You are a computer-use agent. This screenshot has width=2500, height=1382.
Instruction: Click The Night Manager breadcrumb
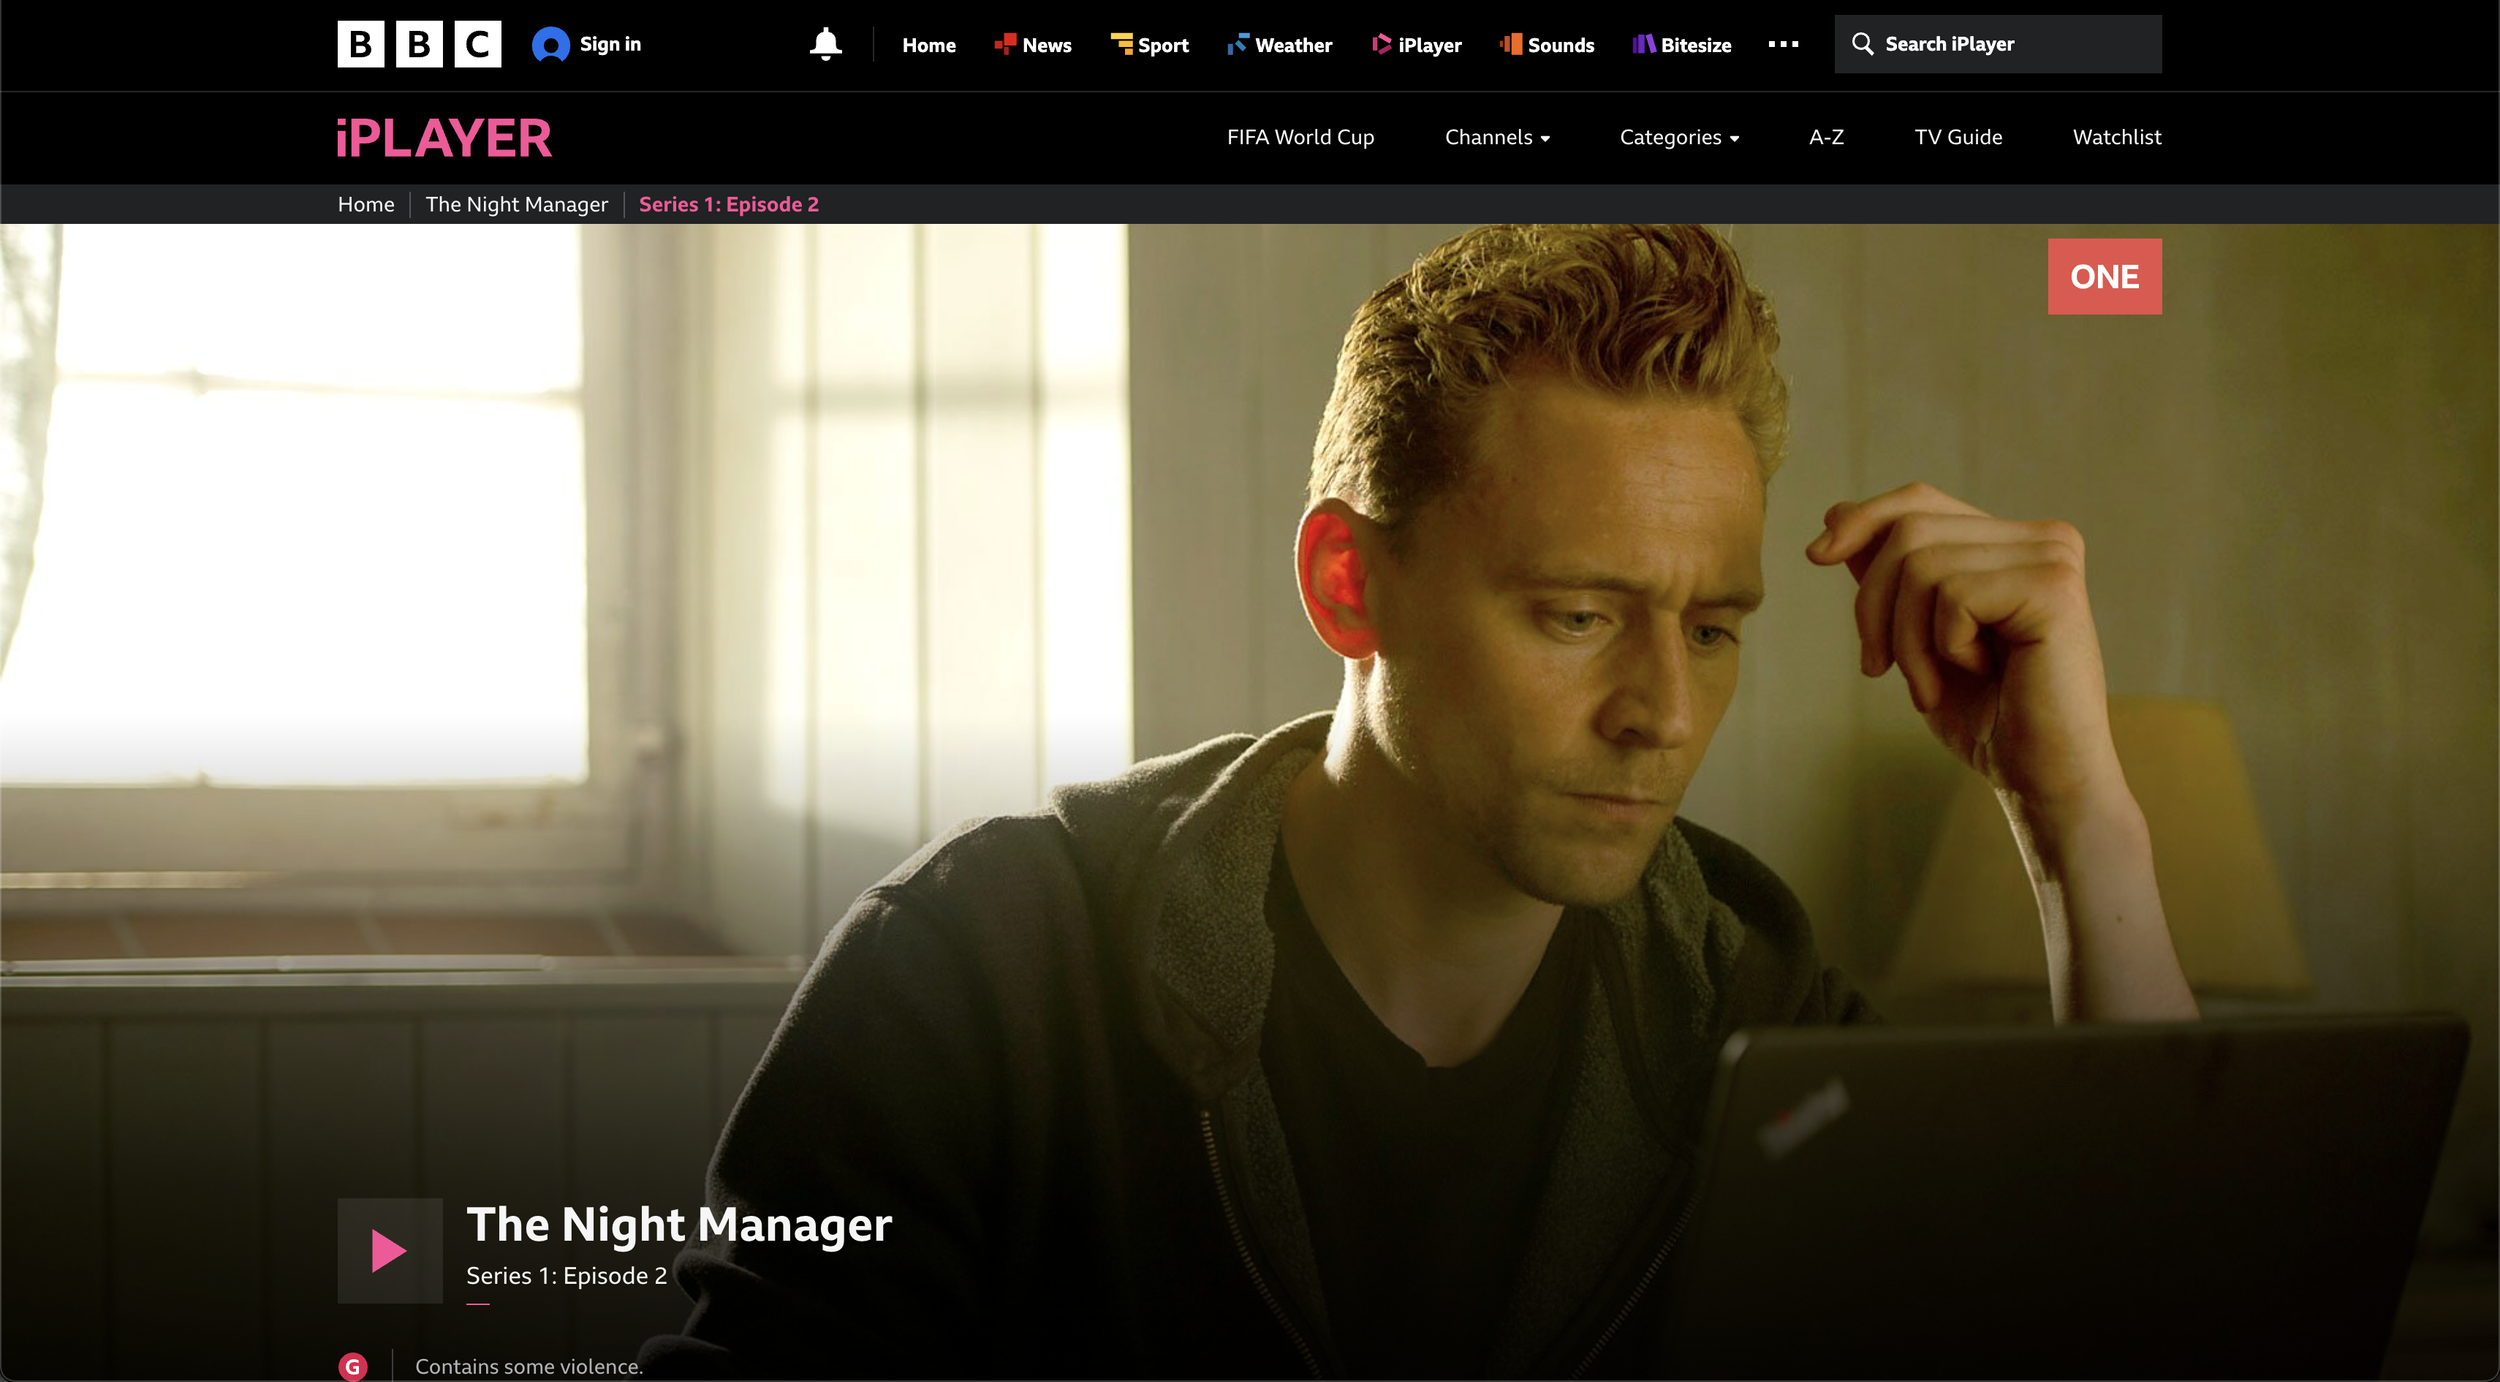516,204
